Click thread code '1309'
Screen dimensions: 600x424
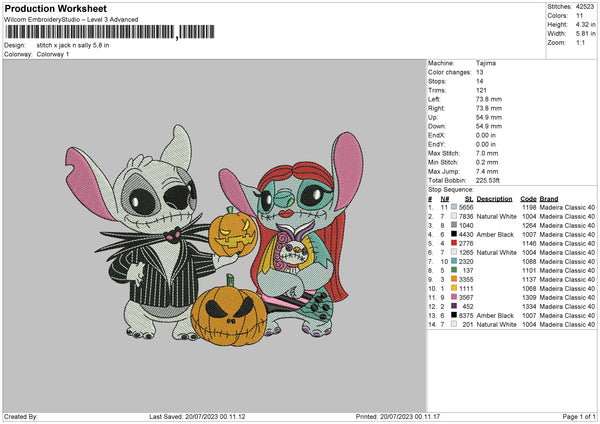click(529, 297)
